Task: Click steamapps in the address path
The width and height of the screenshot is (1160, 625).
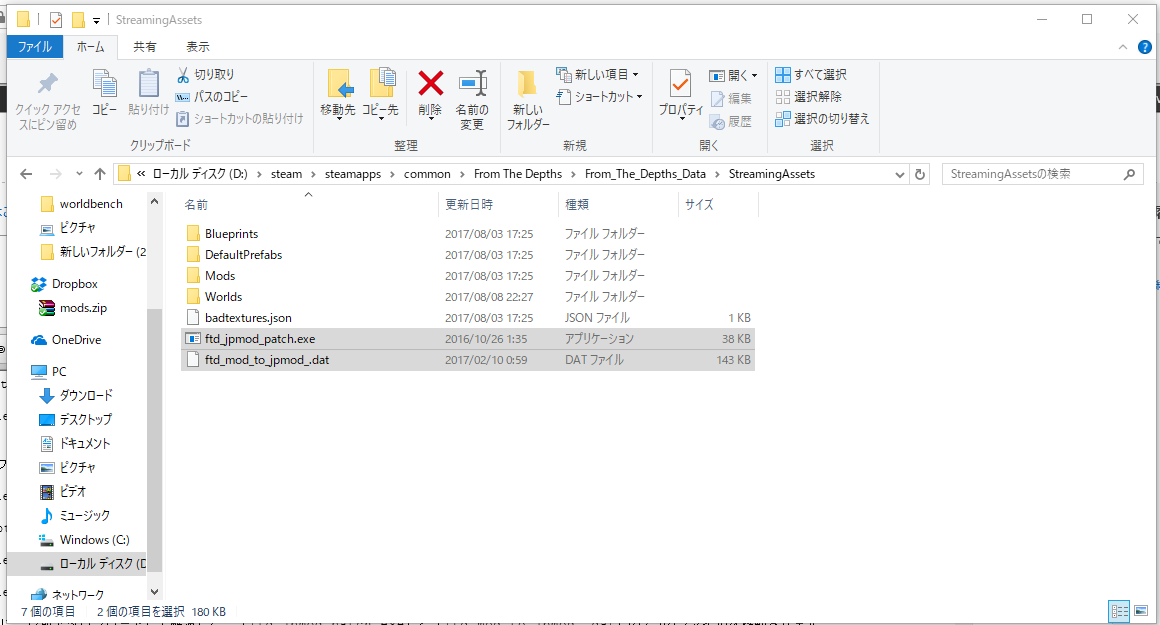Action: point(353,175)
